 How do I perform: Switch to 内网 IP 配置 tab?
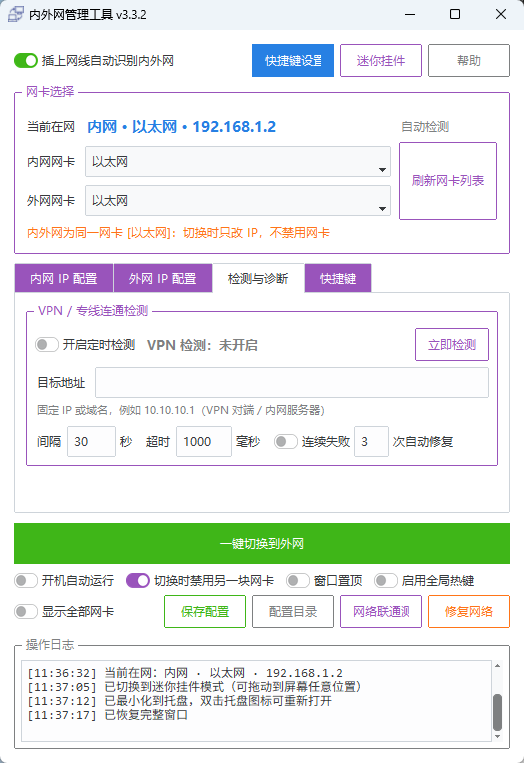pos(64,278)
